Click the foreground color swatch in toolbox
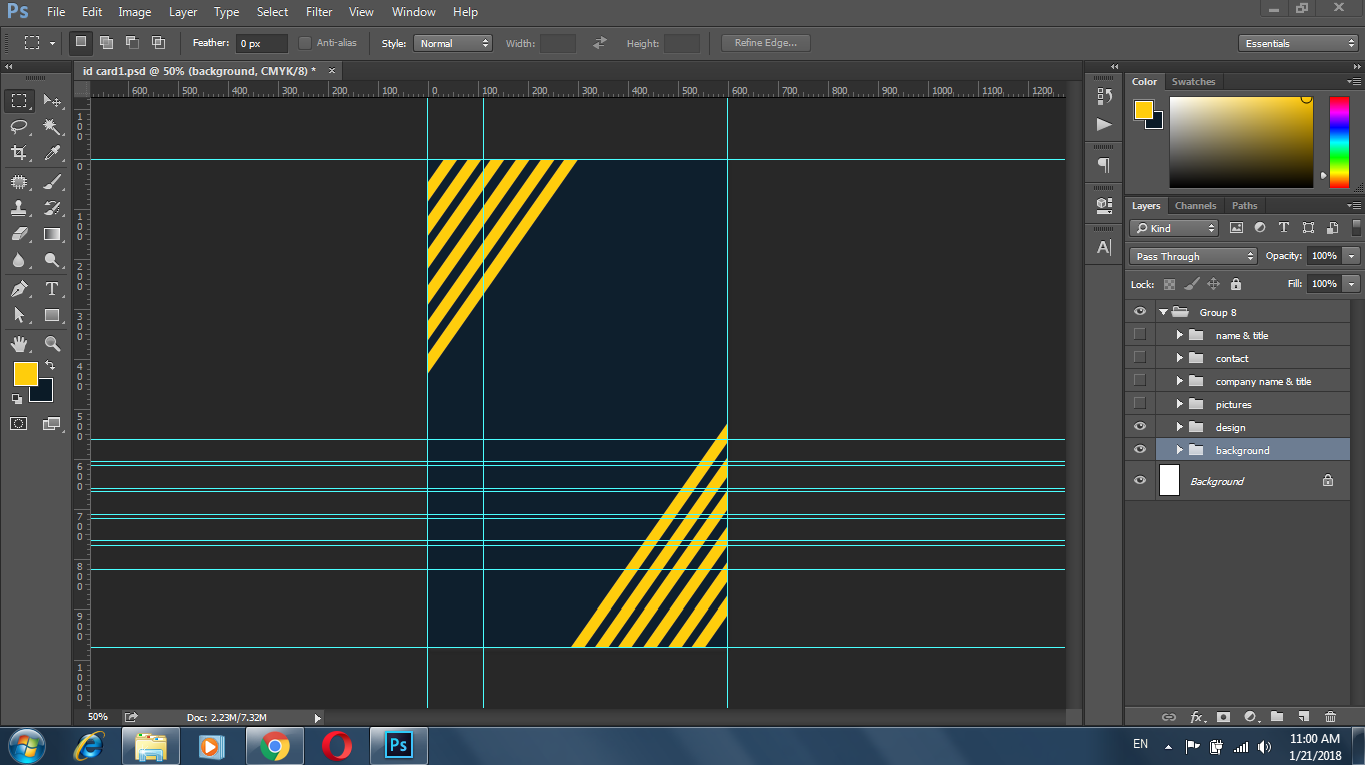 pos(25,374)
